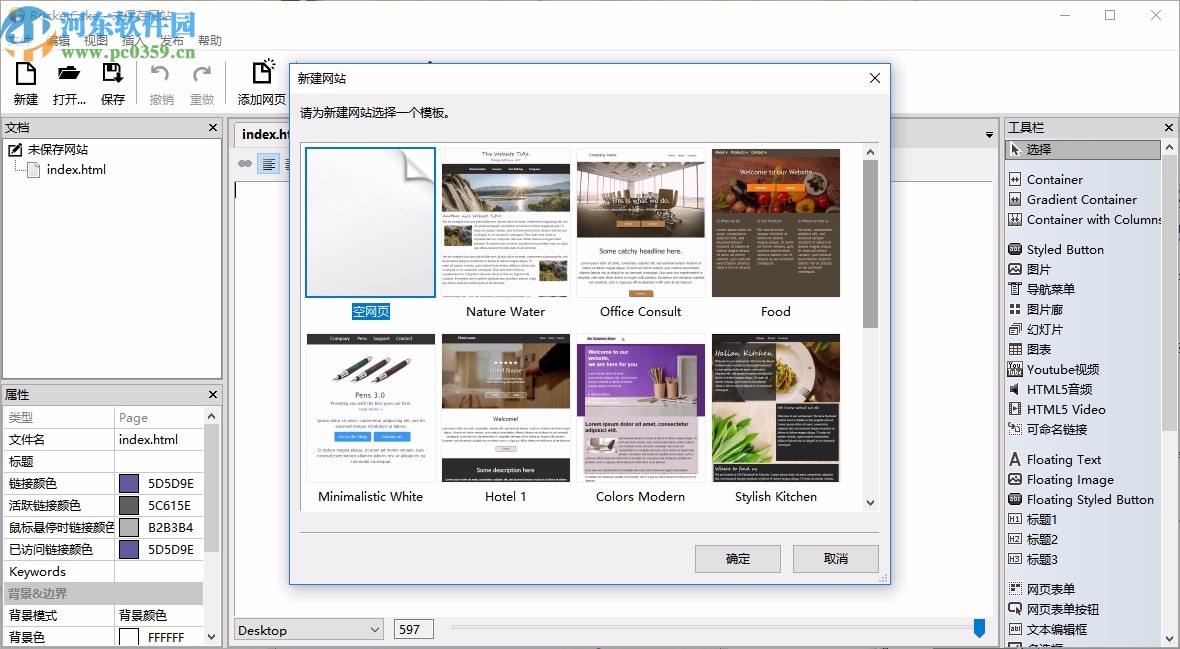
Task: Select the Colors Modern template
Action: tap(640, 408)
